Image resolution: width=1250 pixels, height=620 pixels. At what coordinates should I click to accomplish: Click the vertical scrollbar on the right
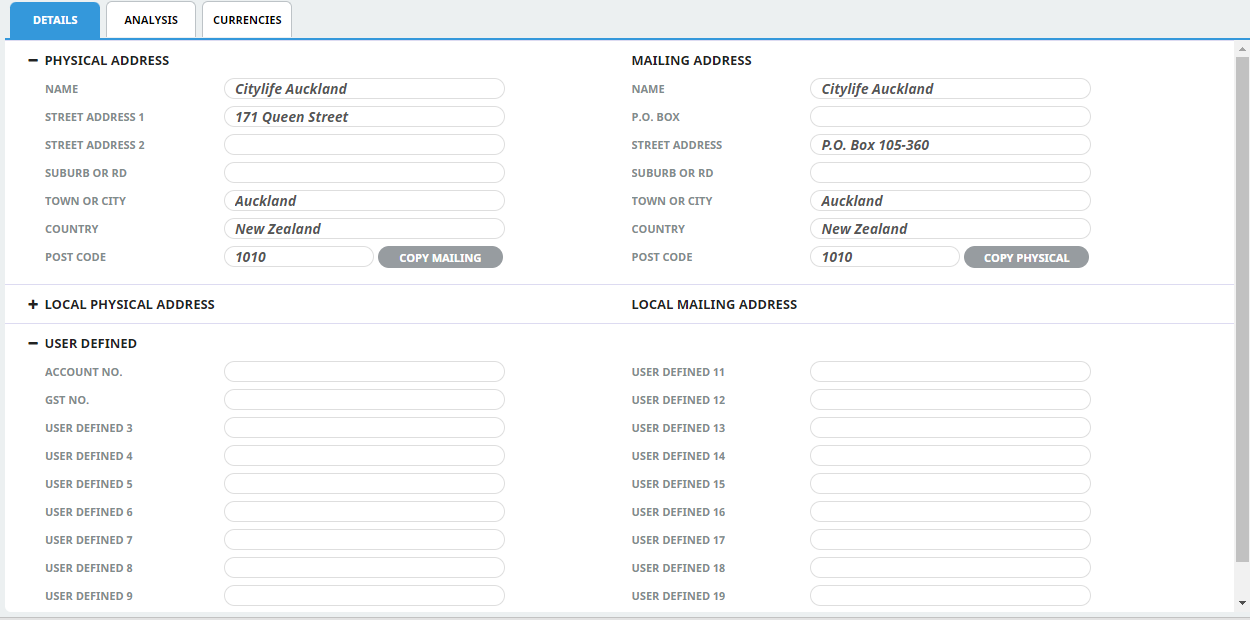[x=1242, y=300]
